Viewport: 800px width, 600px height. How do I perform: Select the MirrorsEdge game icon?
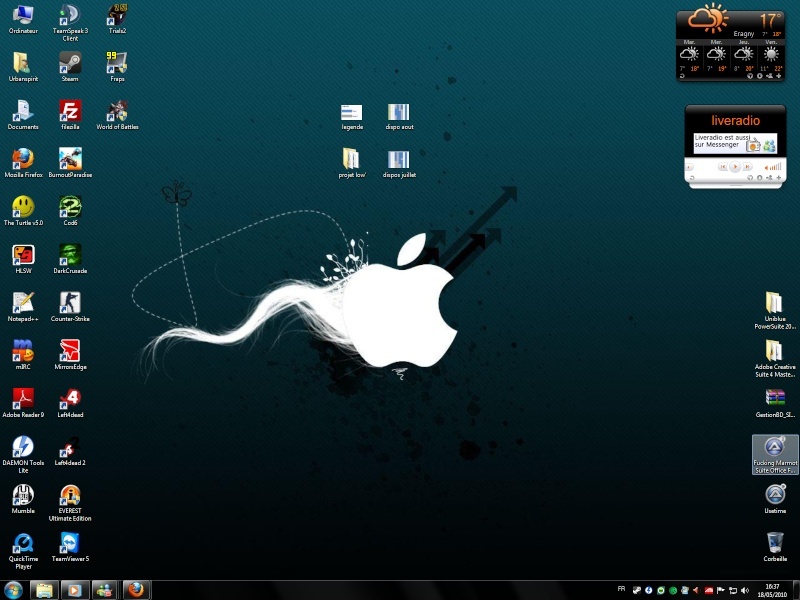pyautogui.click(x=70, y=355)
